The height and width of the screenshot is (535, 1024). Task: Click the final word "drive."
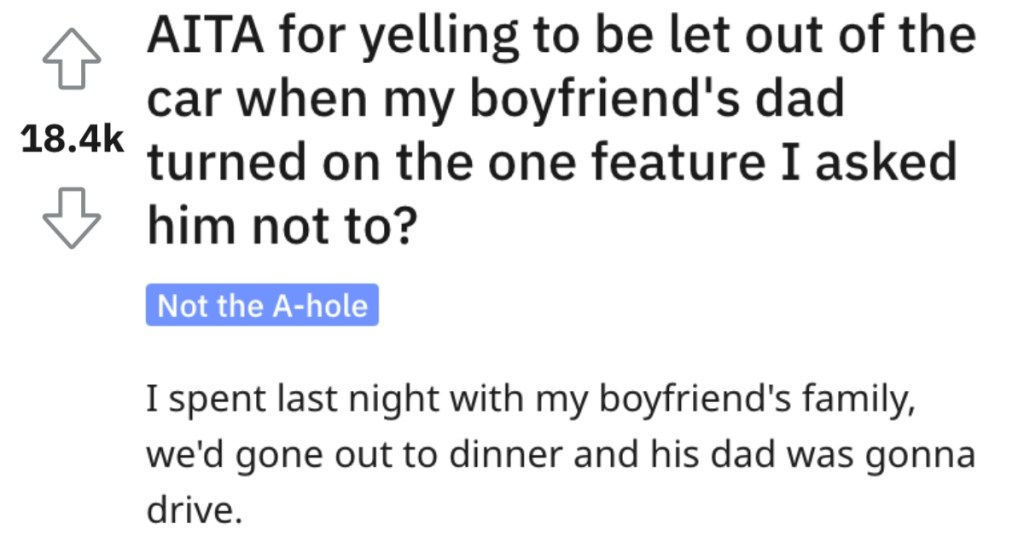(x=194, y=510)
